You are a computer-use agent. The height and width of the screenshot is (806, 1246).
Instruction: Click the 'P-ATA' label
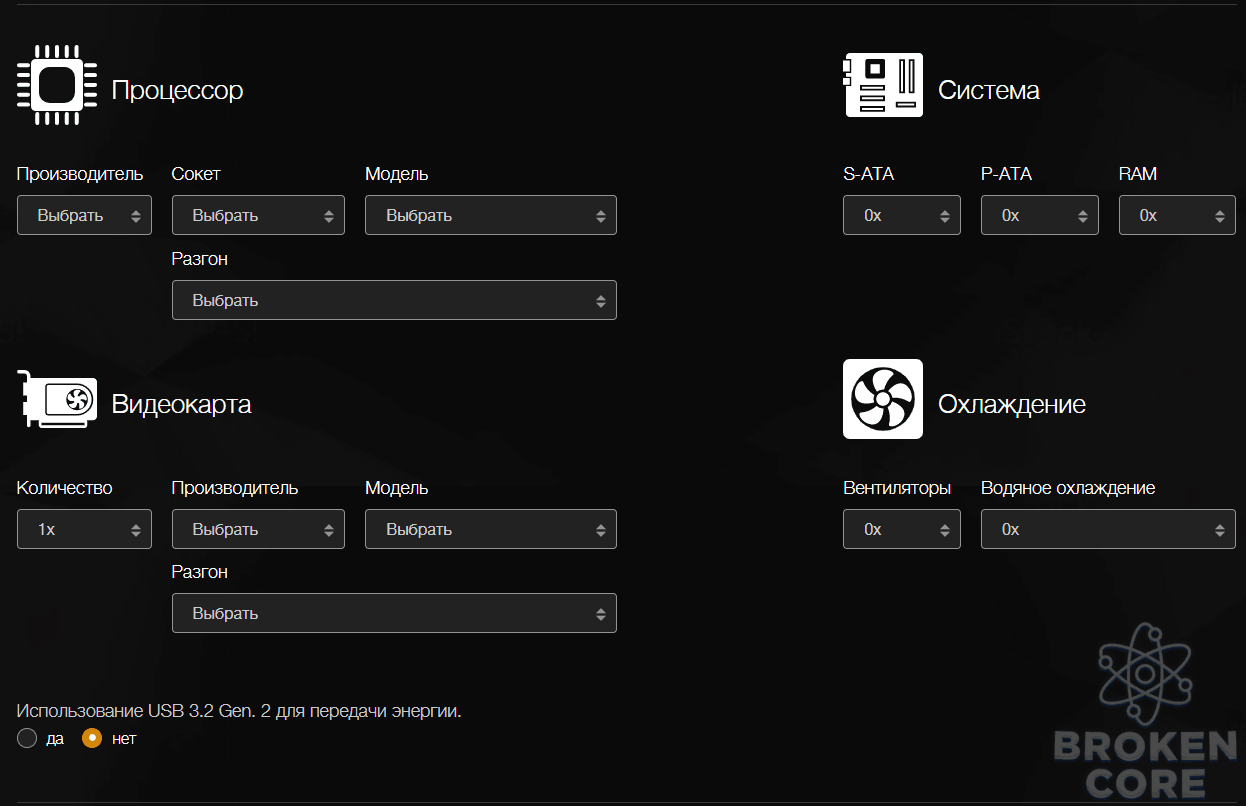(x=1006, y=174)
